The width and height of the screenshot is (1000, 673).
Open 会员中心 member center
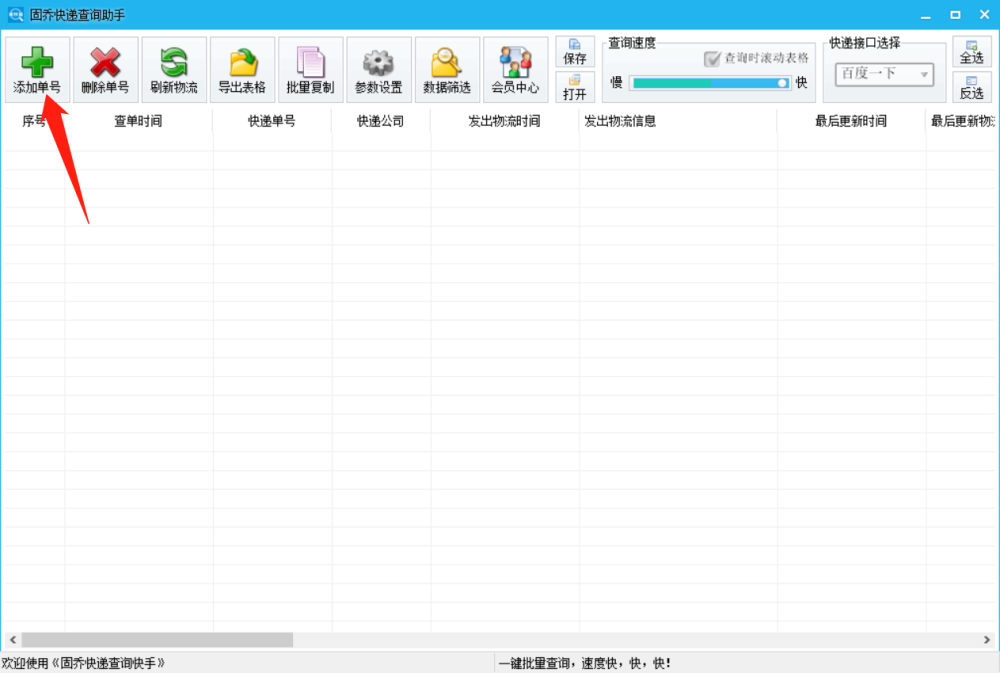point(515,70)
